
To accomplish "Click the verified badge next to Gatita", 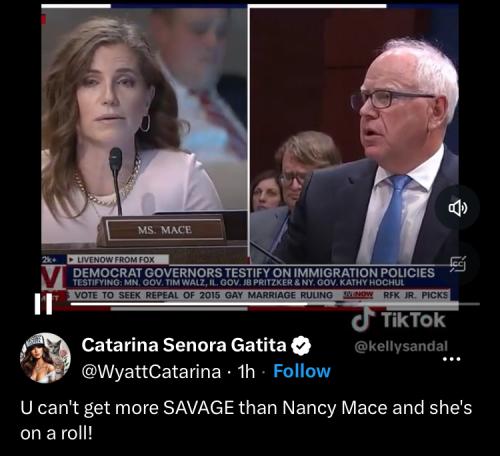I will 301,346.
